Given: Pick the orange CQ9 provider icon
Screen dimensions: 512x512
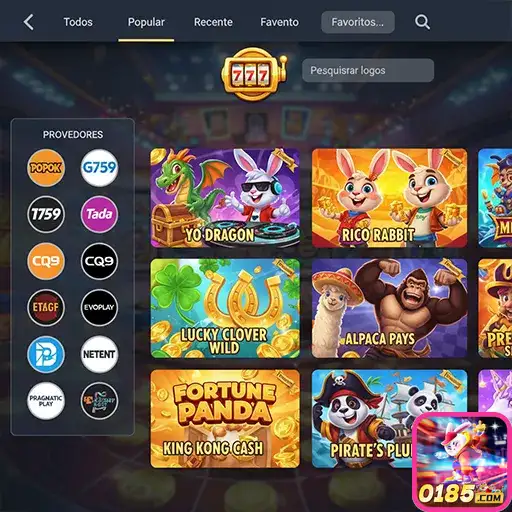Looking at the screenshot, I should click(x=46, y=261).
